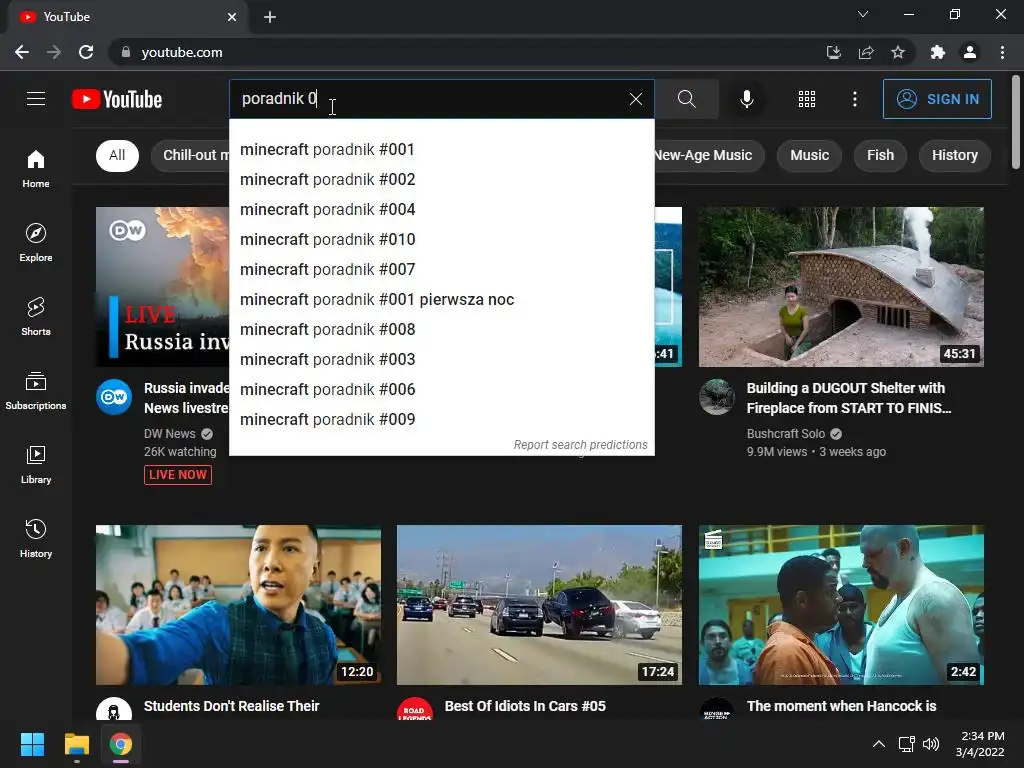The height and width of the screenshot is (768, 1024).
Task: Open a new browser tab
Action: [x=270, y=17]
